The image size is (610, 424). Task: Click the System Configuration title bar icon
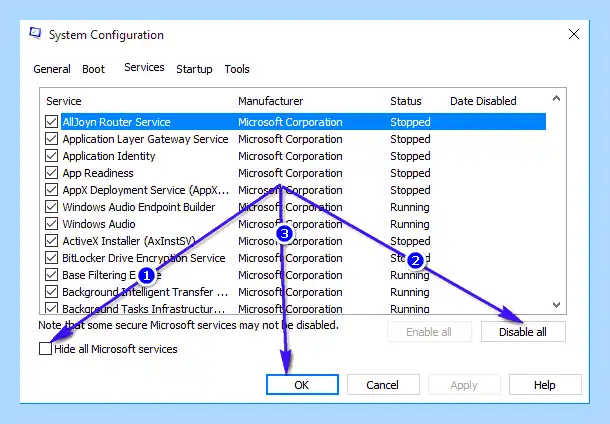click(35, 33)
